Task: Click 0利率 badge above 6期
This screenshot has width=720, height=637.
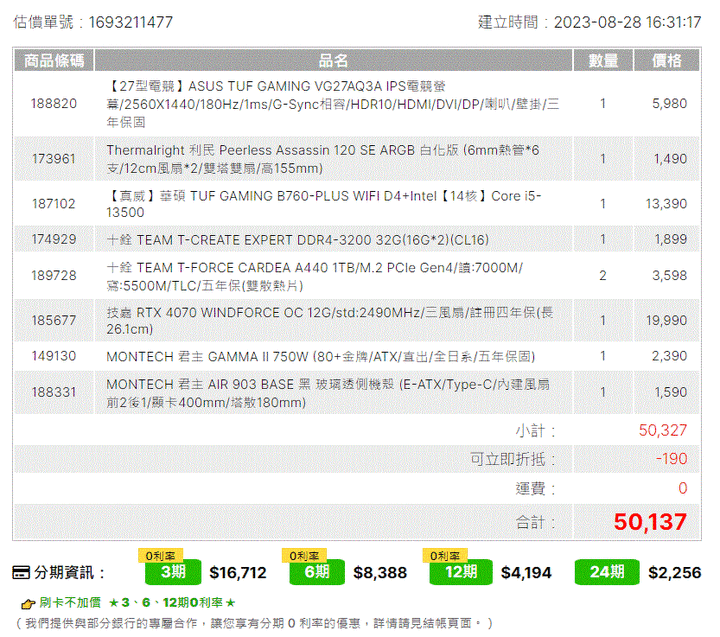Action: point(304,556)
